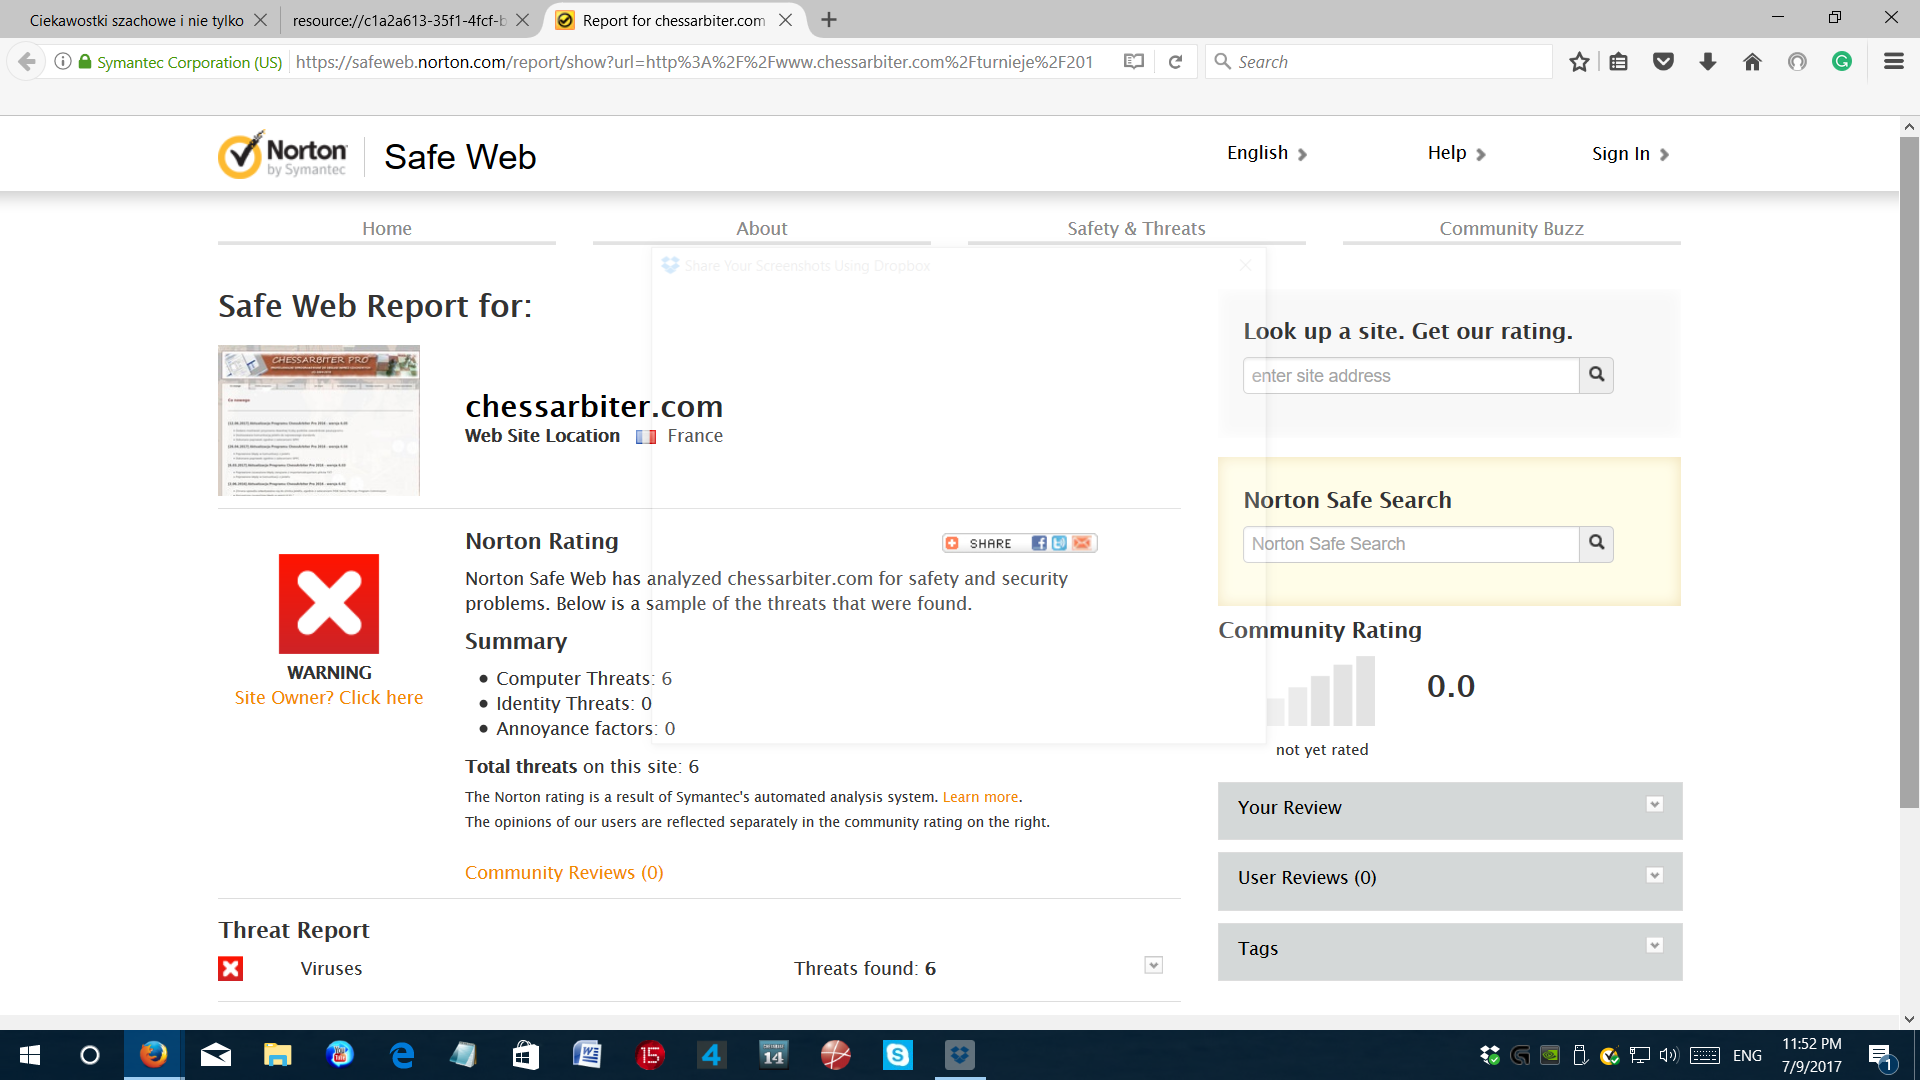Screen dimensions: 1920x1080
Task: Open Microsoft Word from taskbar
Action: tap(587, 1055)
